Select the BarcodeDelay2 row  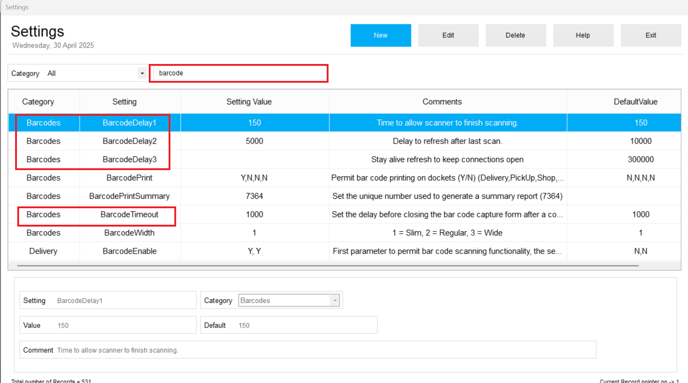coord(344,141)
